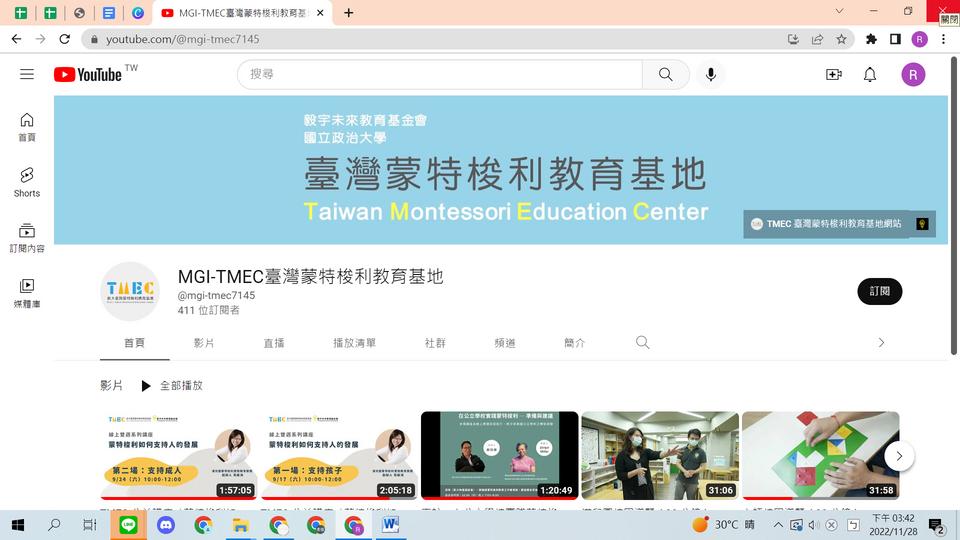Open File Explorer from taskbar
This screenshot has width=960, height=540.
point(241,525)
